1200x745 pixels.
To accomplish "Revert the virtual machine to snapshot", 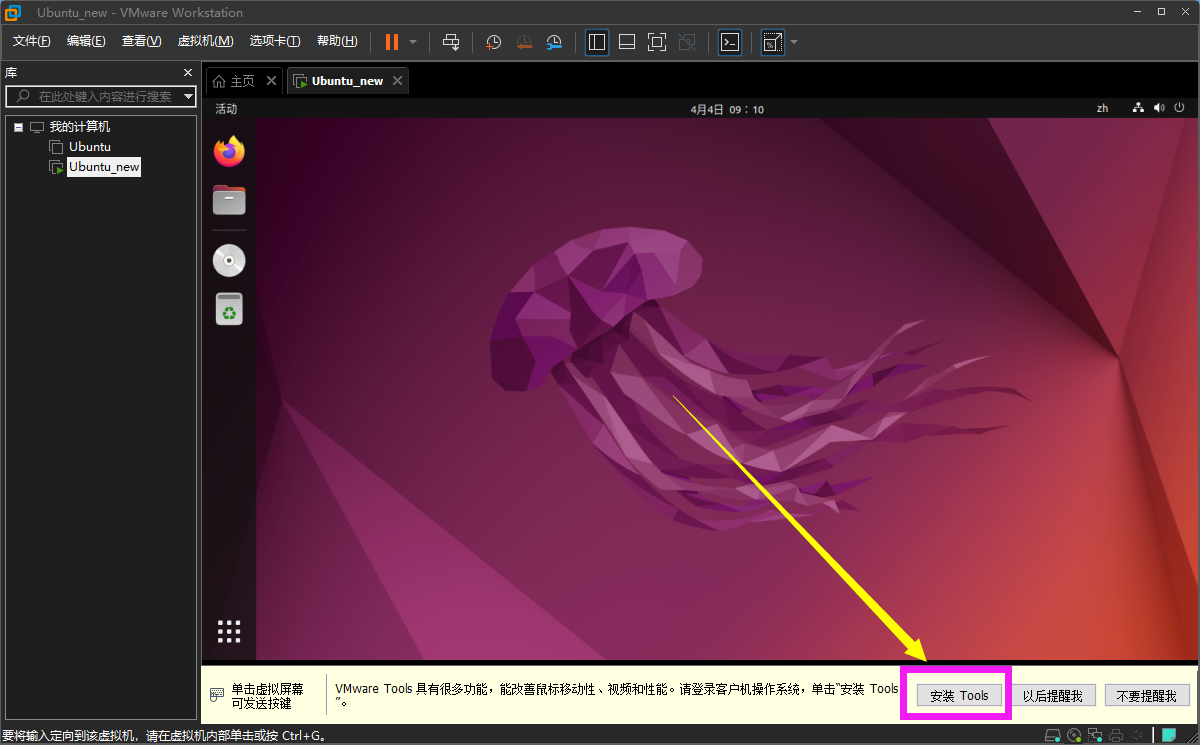I will point(524,42).
